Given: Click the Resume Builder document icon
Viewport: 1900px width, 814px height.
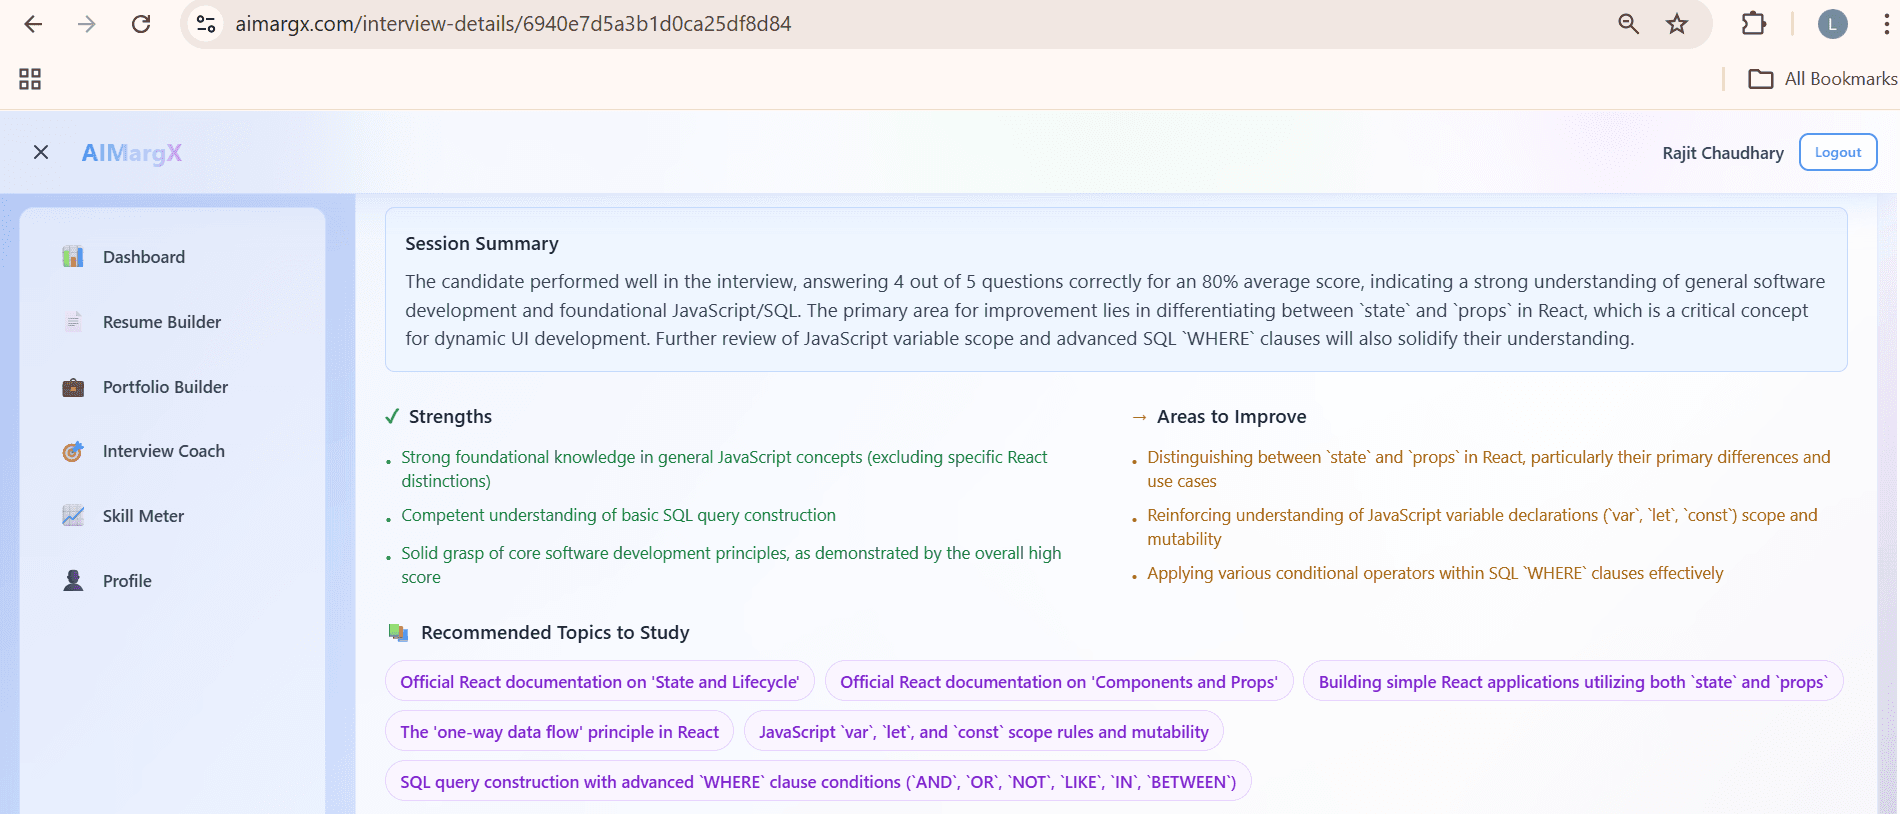Looking at the screenshot, I should tap(73, 322).
